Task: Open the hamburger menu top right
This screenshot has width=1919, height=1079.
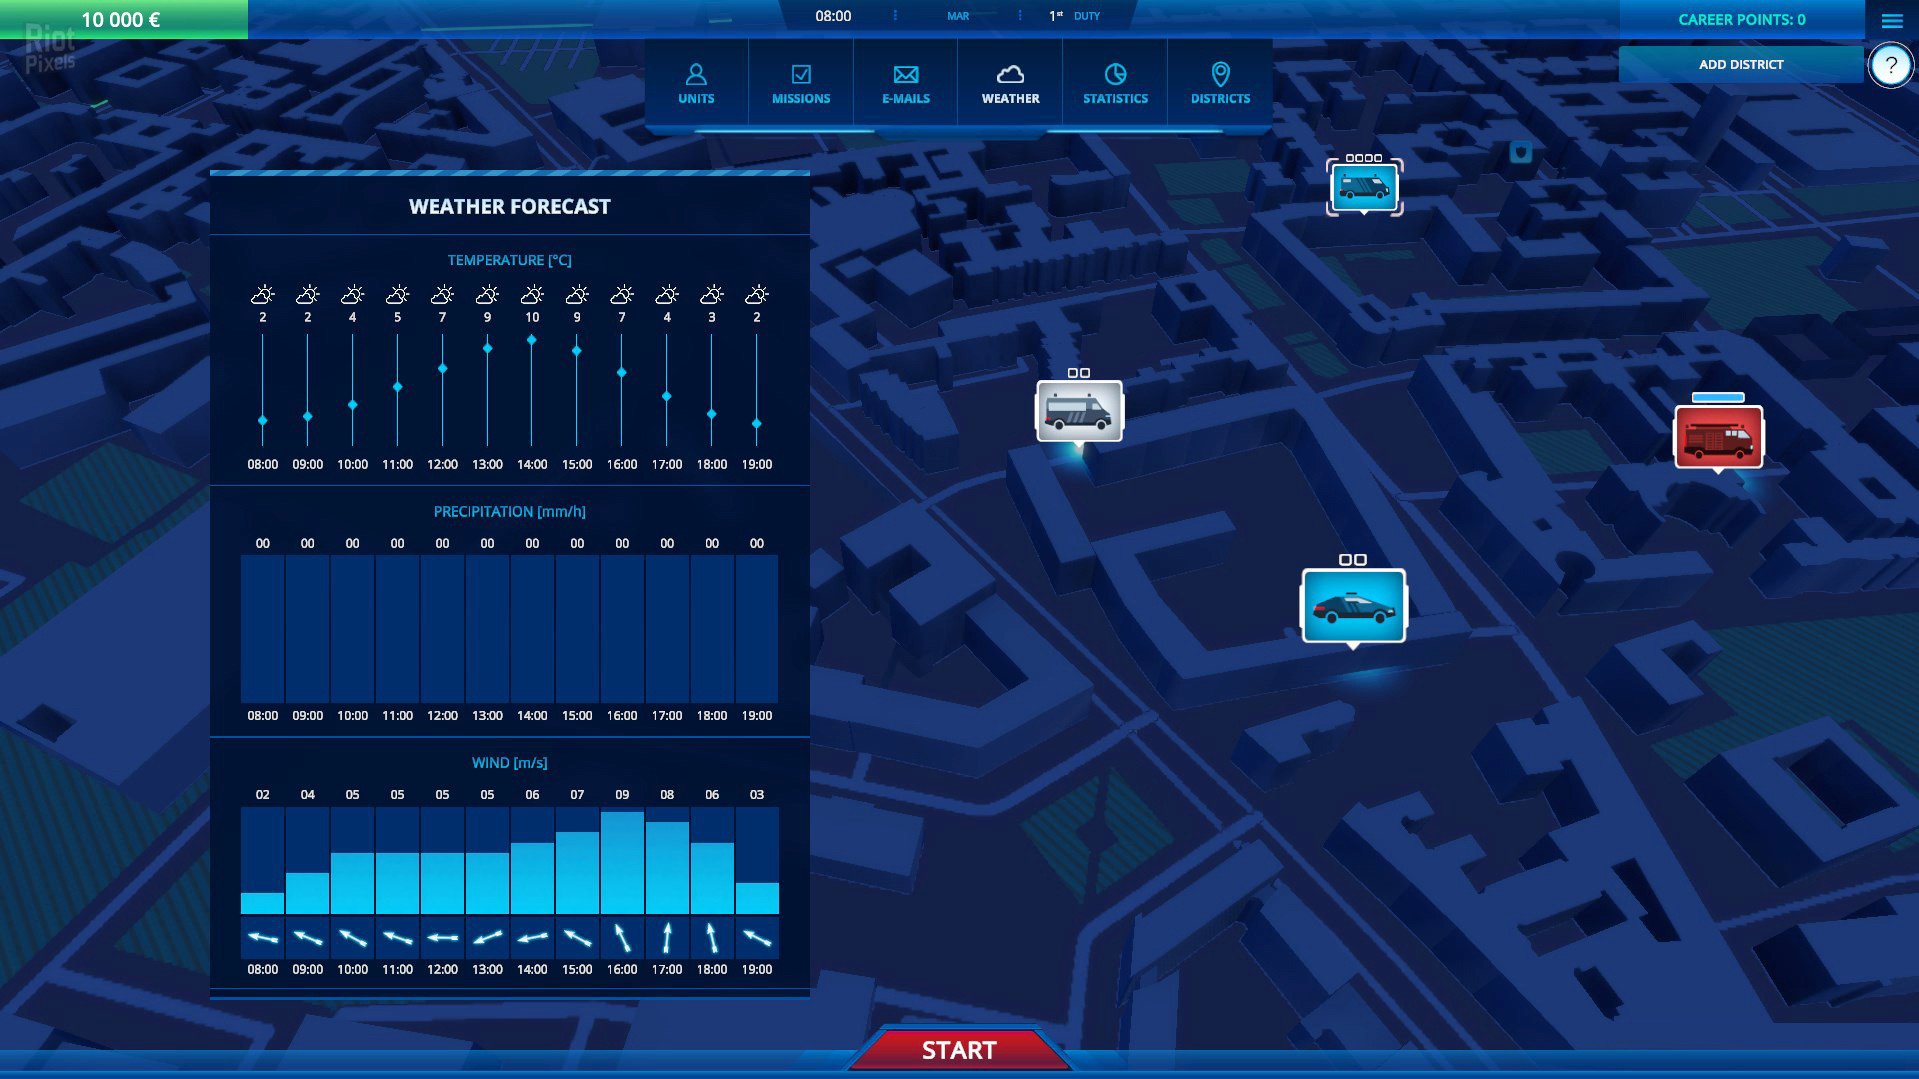Action: pos(1891,20)
